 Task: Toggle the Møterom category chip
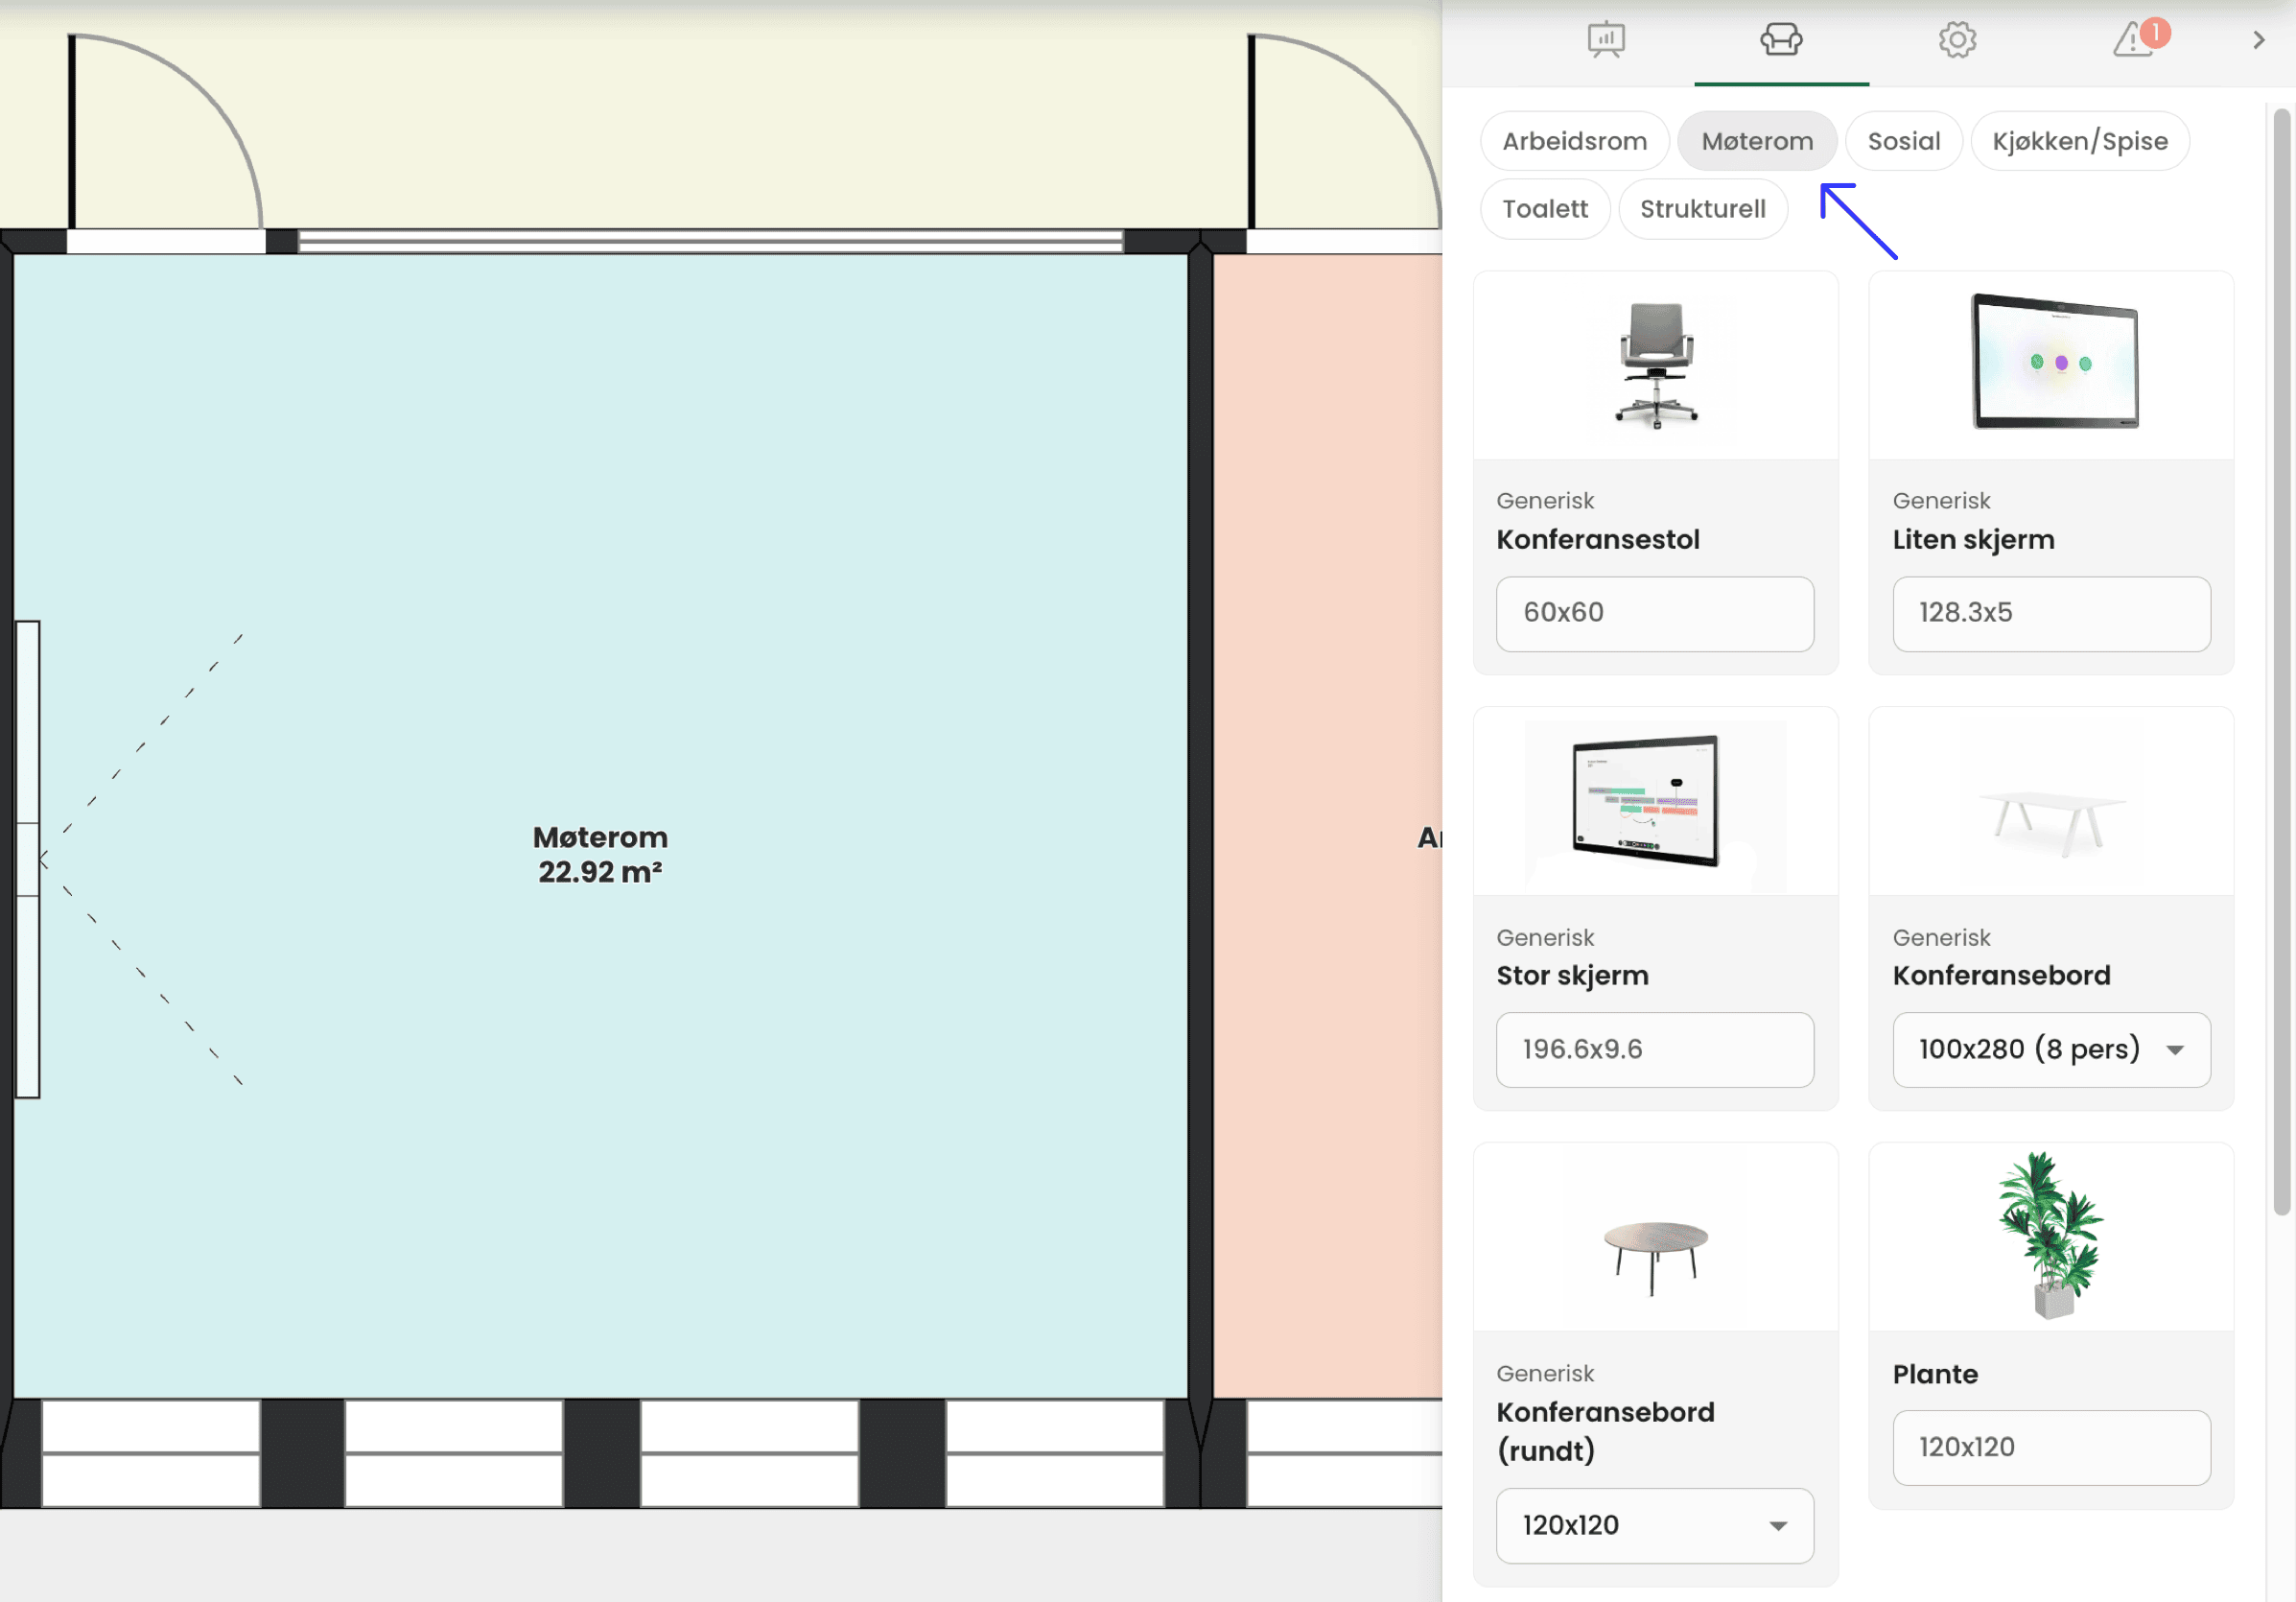point(1757,141)
